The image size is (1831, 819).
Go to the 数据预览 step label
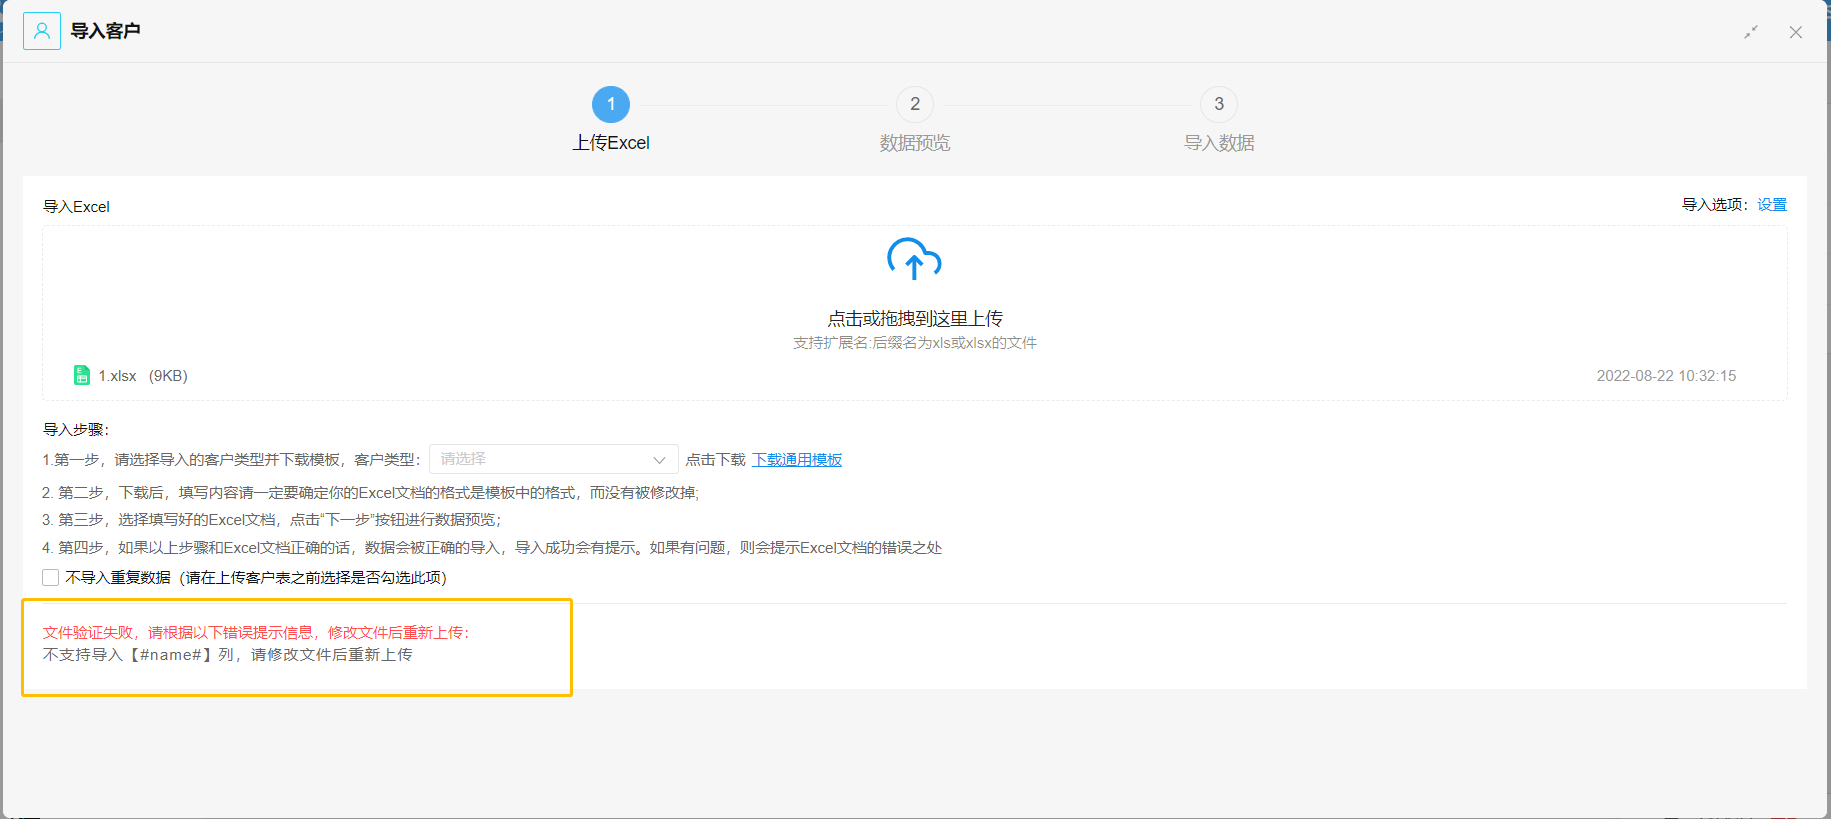tap(915, 143)
